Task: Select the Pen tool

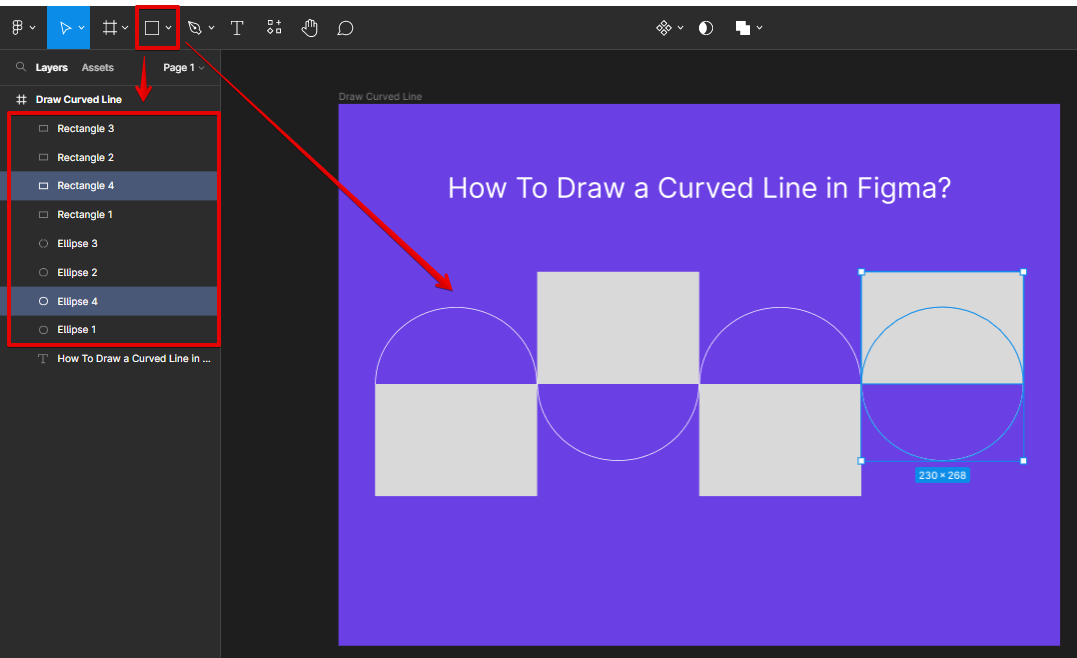Action: [x=195, y=28]
